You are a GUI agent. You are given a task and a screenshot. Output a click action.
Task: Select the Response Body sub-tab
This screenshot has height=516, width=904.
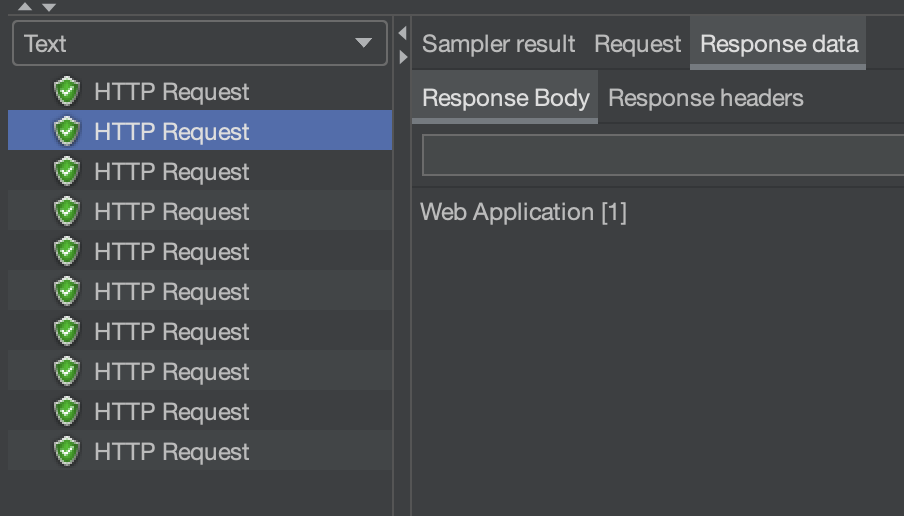(x=505, y=98)
